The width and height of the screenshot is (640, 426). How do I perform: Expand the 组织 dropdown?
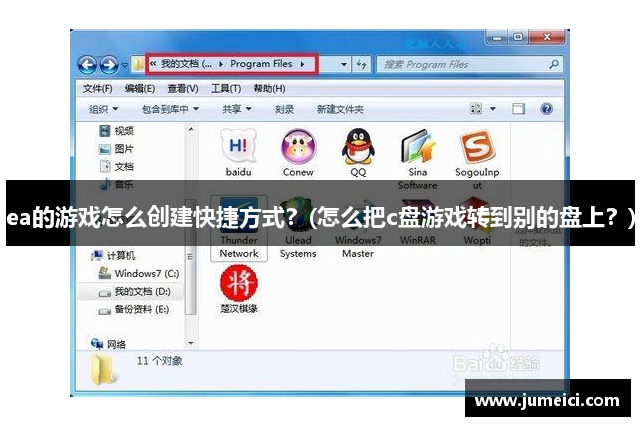click(103, 109)
